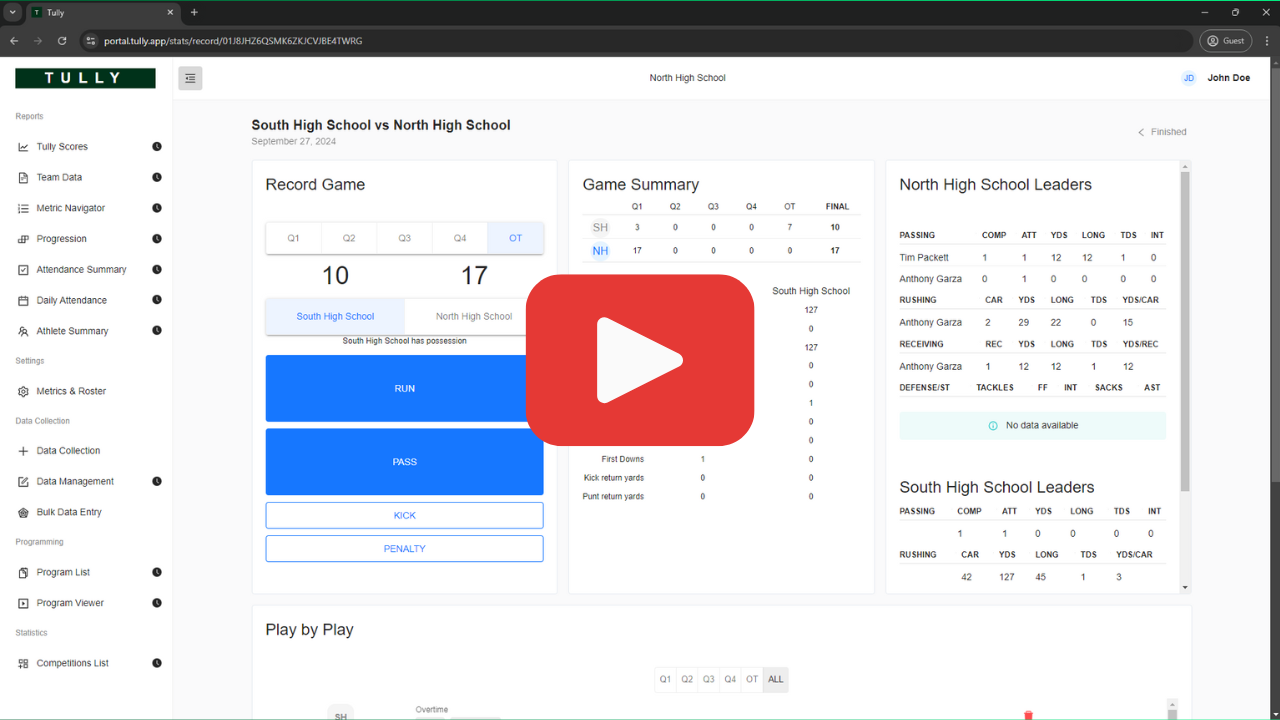The width and height of the screenshot is (1280, 720).
Task: Record a RUN play
Action: 404,388
